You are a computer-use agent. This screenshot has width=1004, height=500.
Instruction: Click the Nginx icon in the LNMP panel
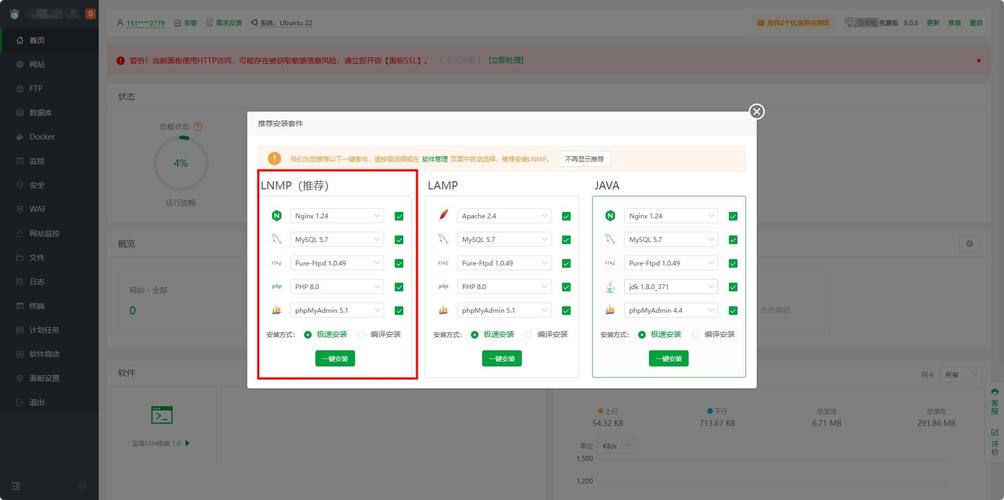tap(276, 216)
